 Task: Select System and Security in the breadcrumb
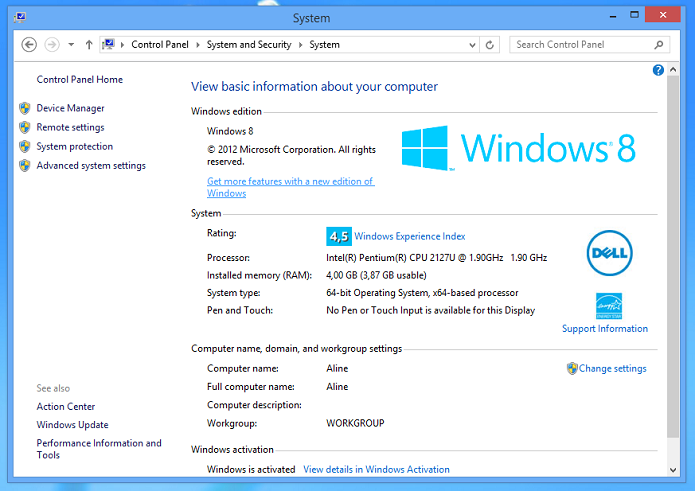pyautogui.click(x=249, y=45)
